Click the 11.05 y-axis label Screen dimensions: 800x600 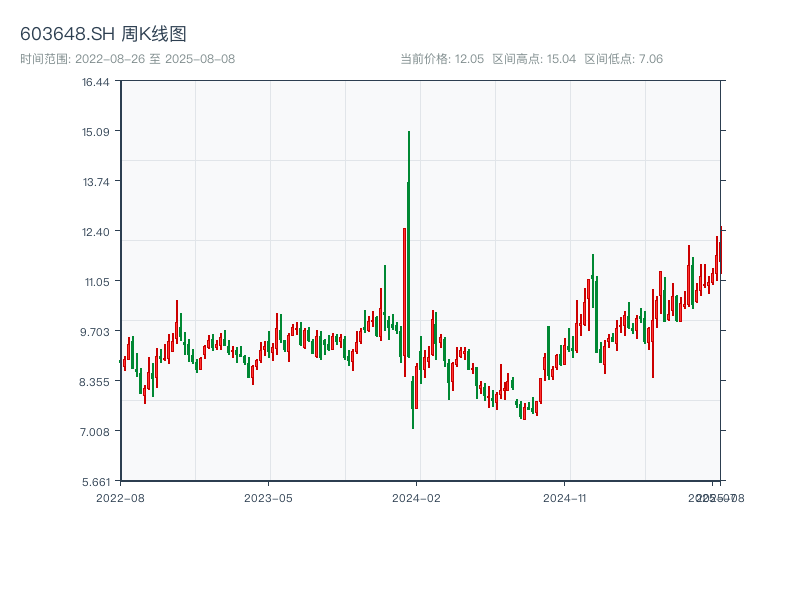pos(97,282)
